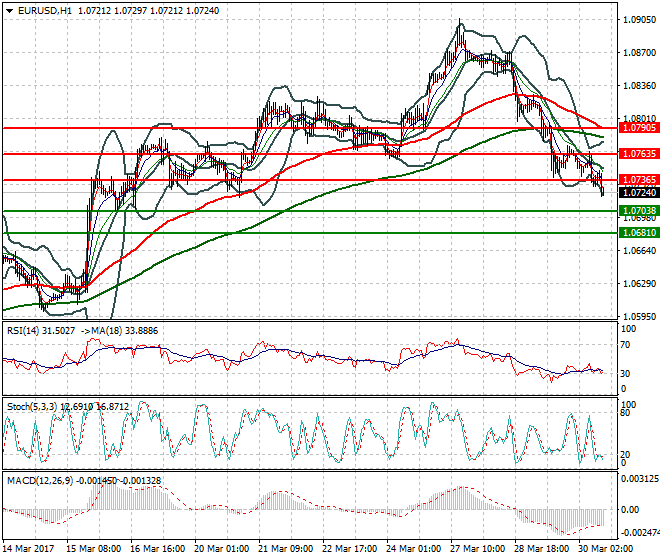
Task: Click the MACD scale value 0.003125
Action: tap(639, 478)
